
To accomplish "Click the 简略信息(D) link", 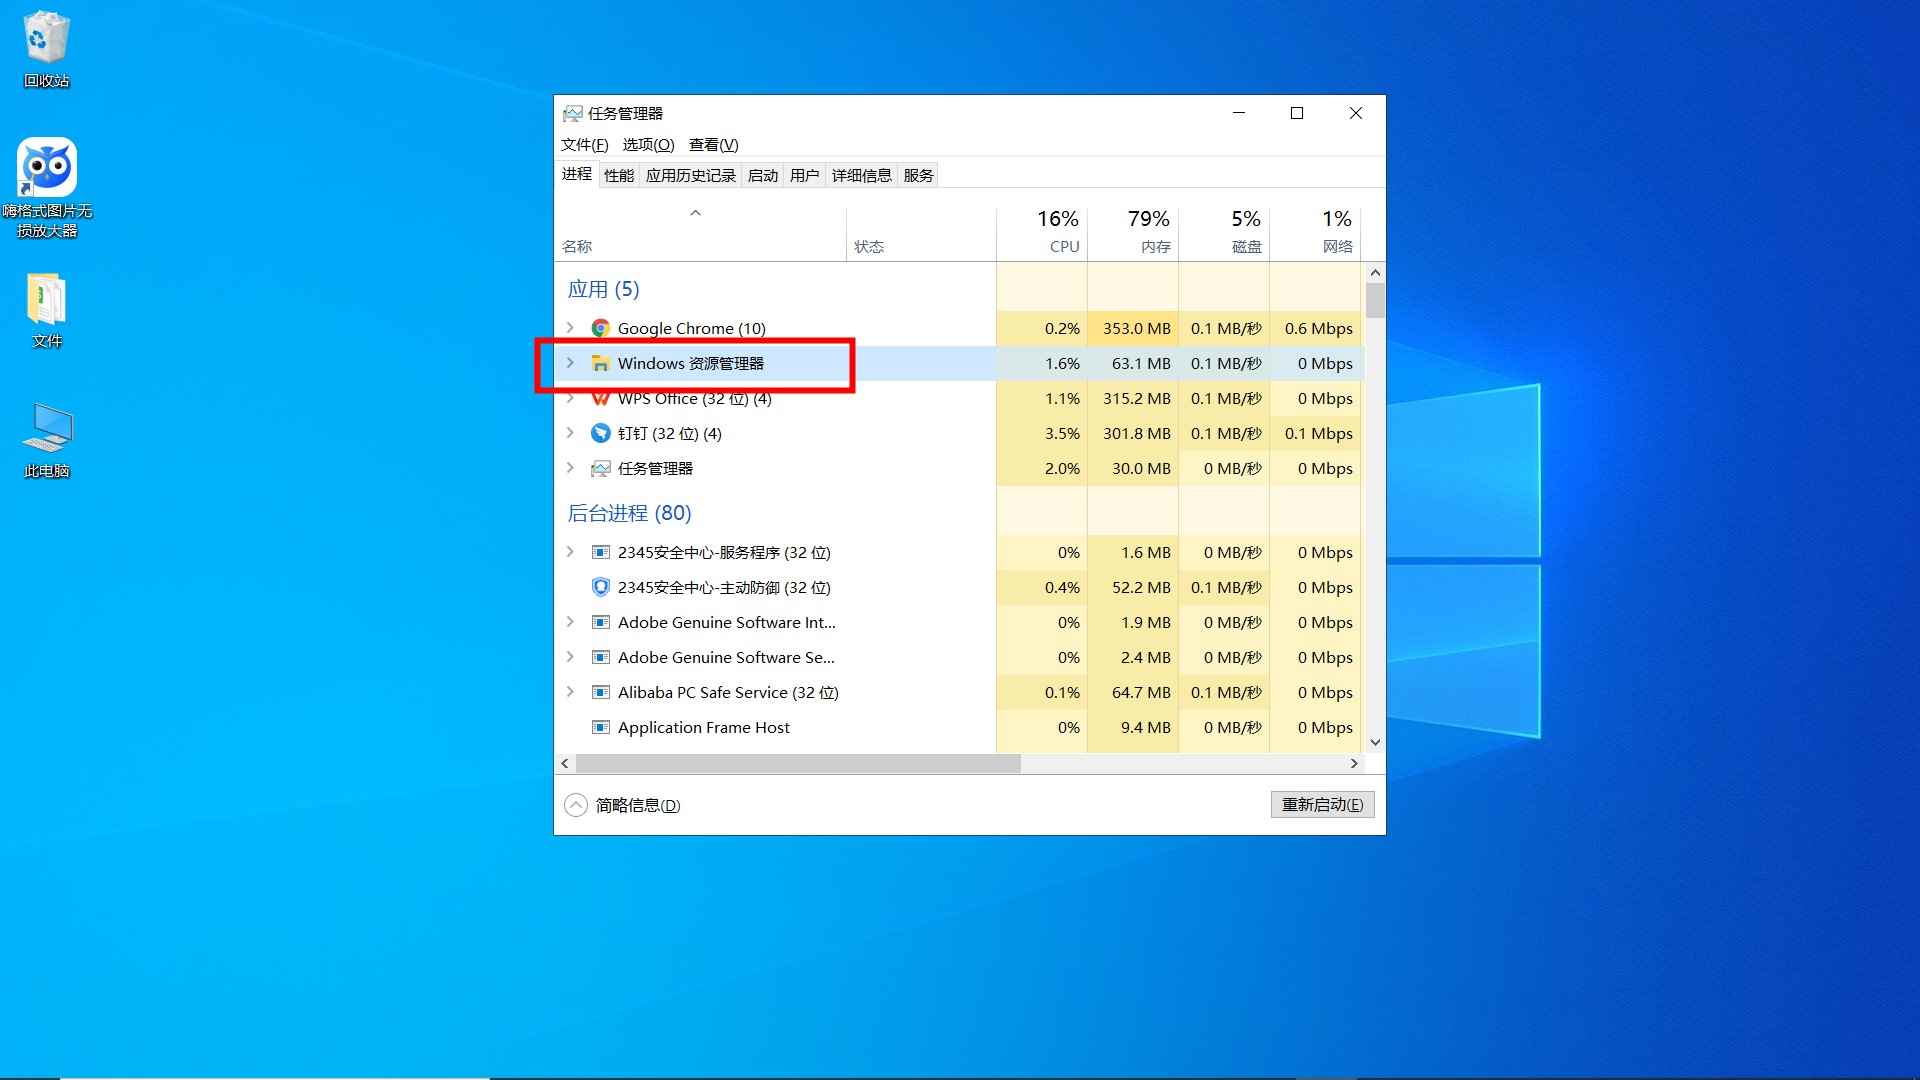I will tap(638, 805).
